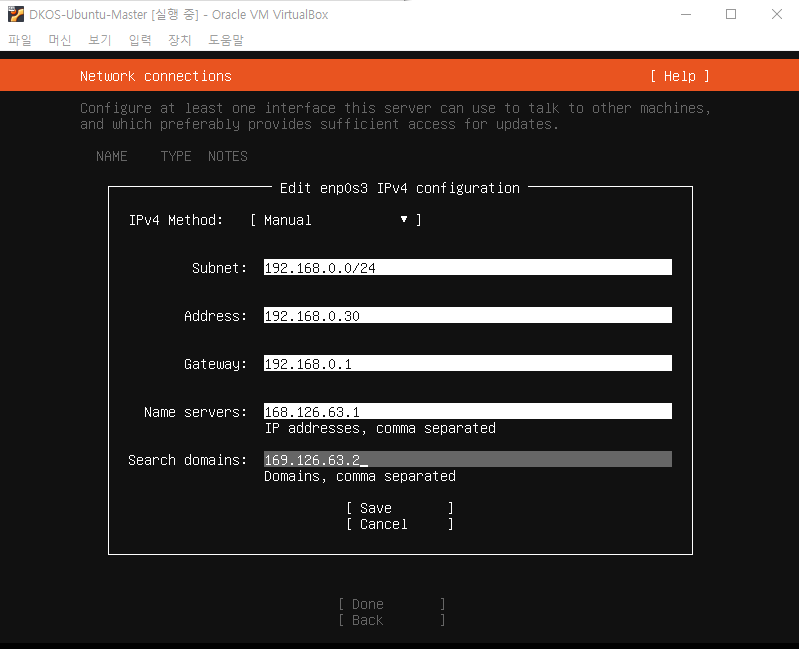Click the Address input field
The image size is (799, 649).
click(467, 315)
